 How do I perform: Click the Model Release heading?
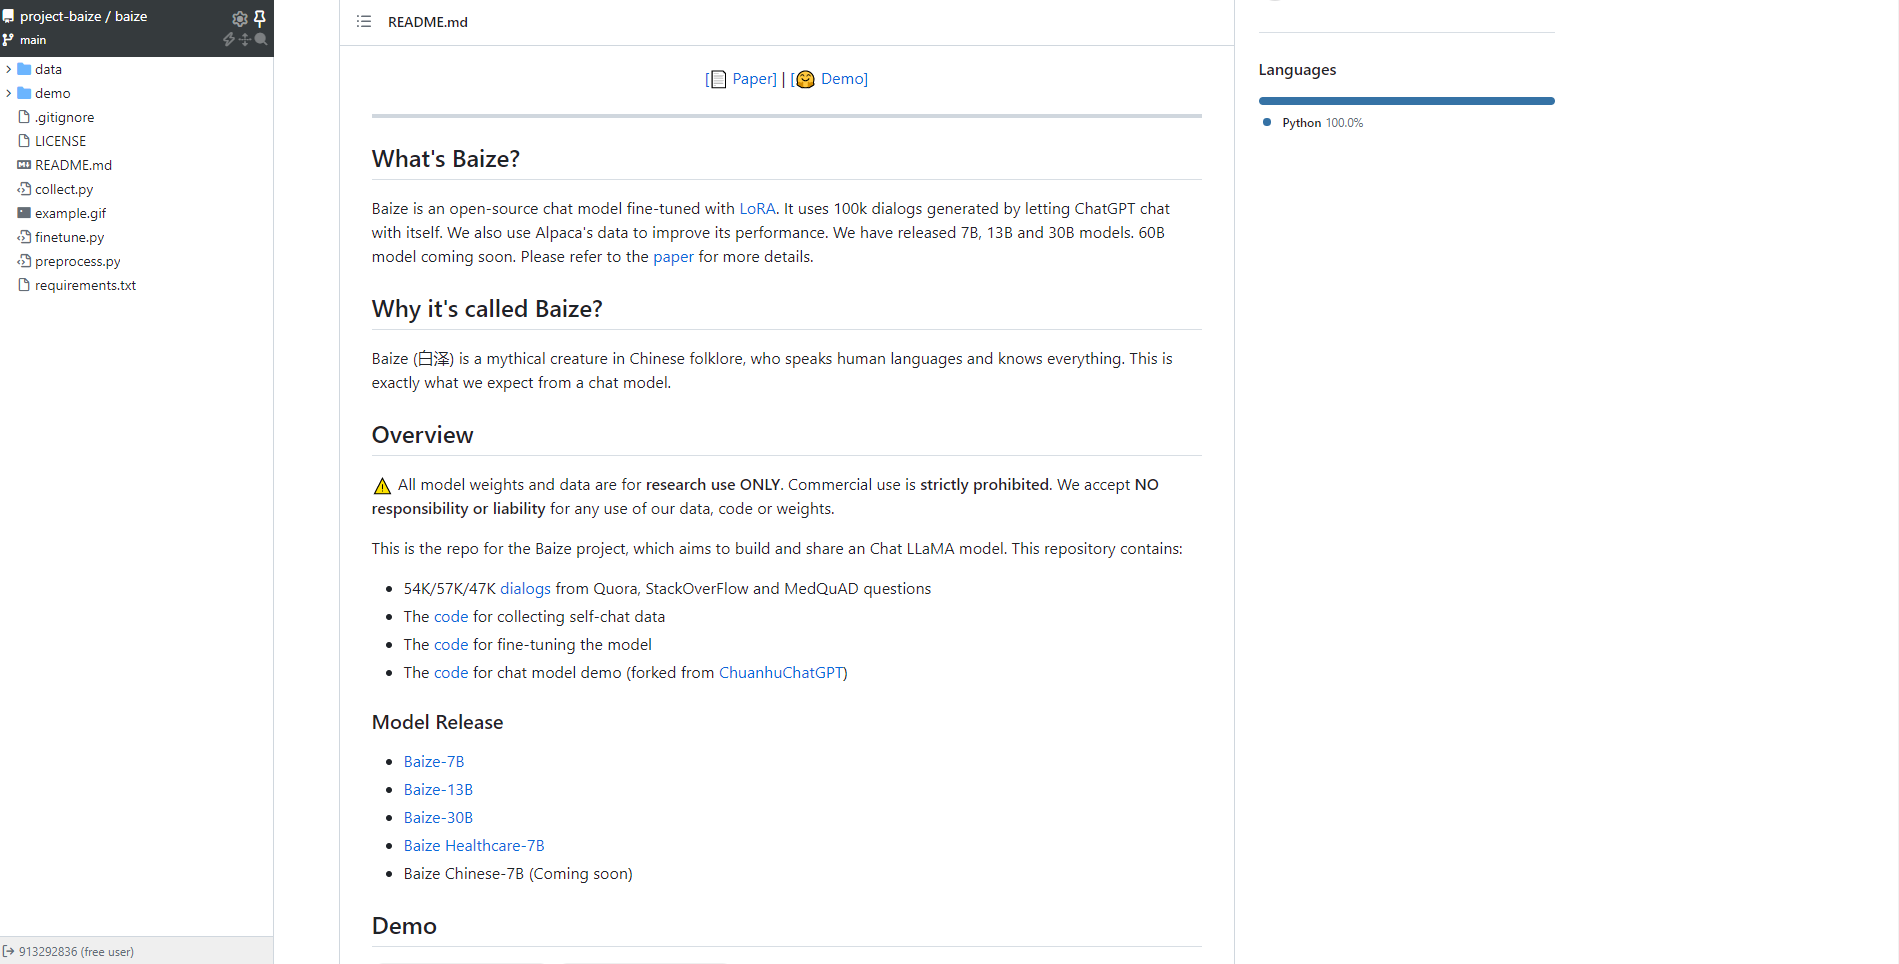(x=437, y=722)
